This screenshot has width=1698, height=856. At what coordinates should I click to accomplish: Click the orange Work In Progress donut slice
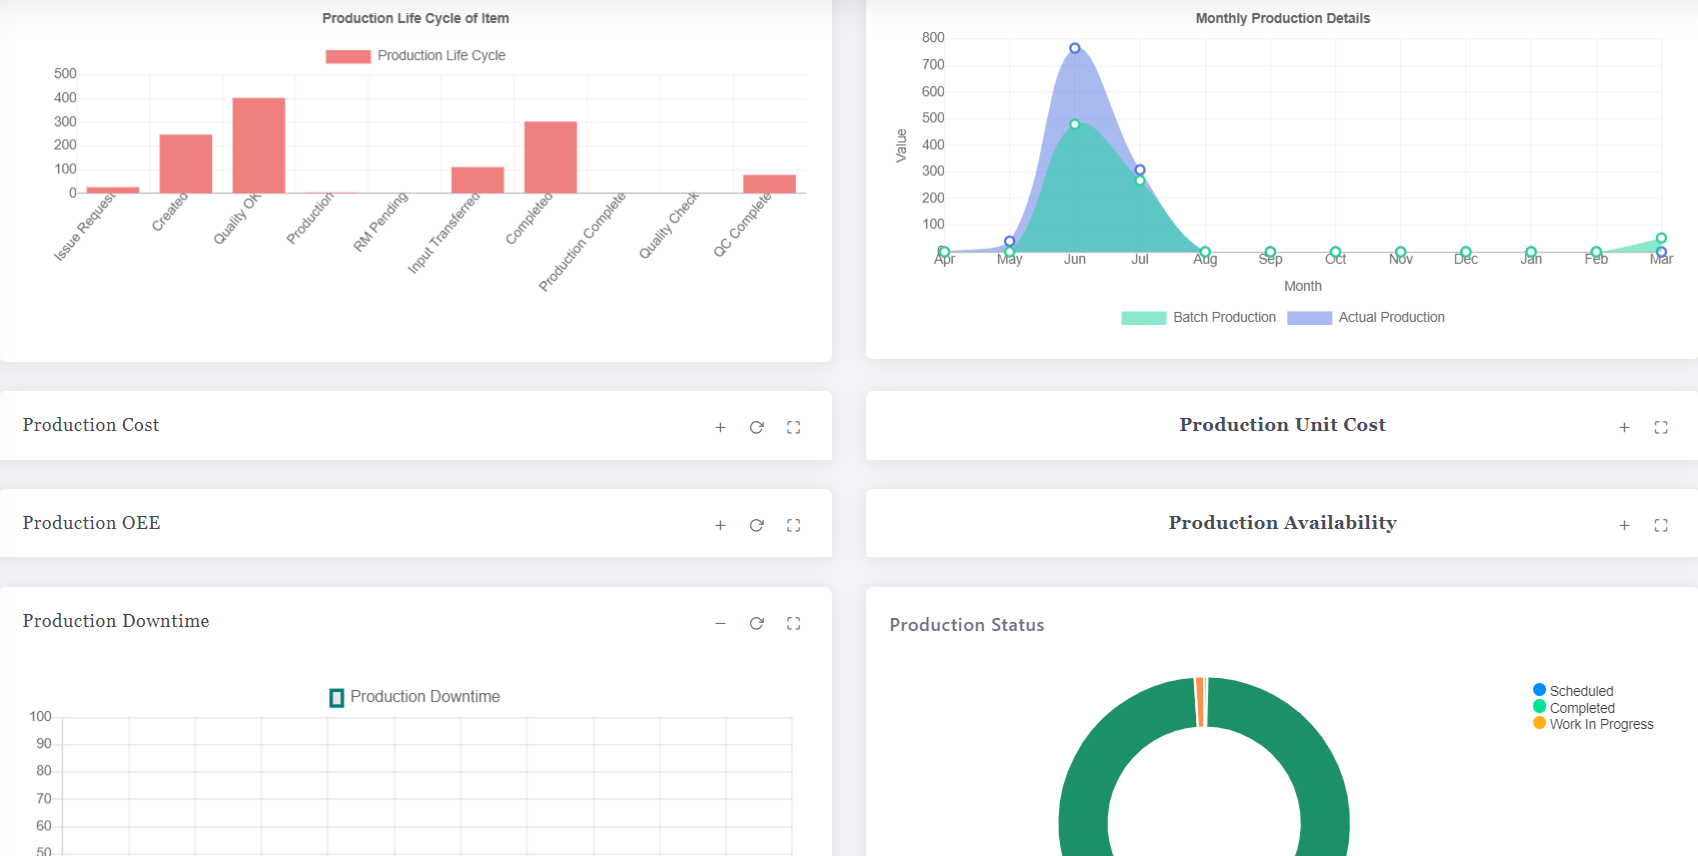click(x=1199, y=702)
